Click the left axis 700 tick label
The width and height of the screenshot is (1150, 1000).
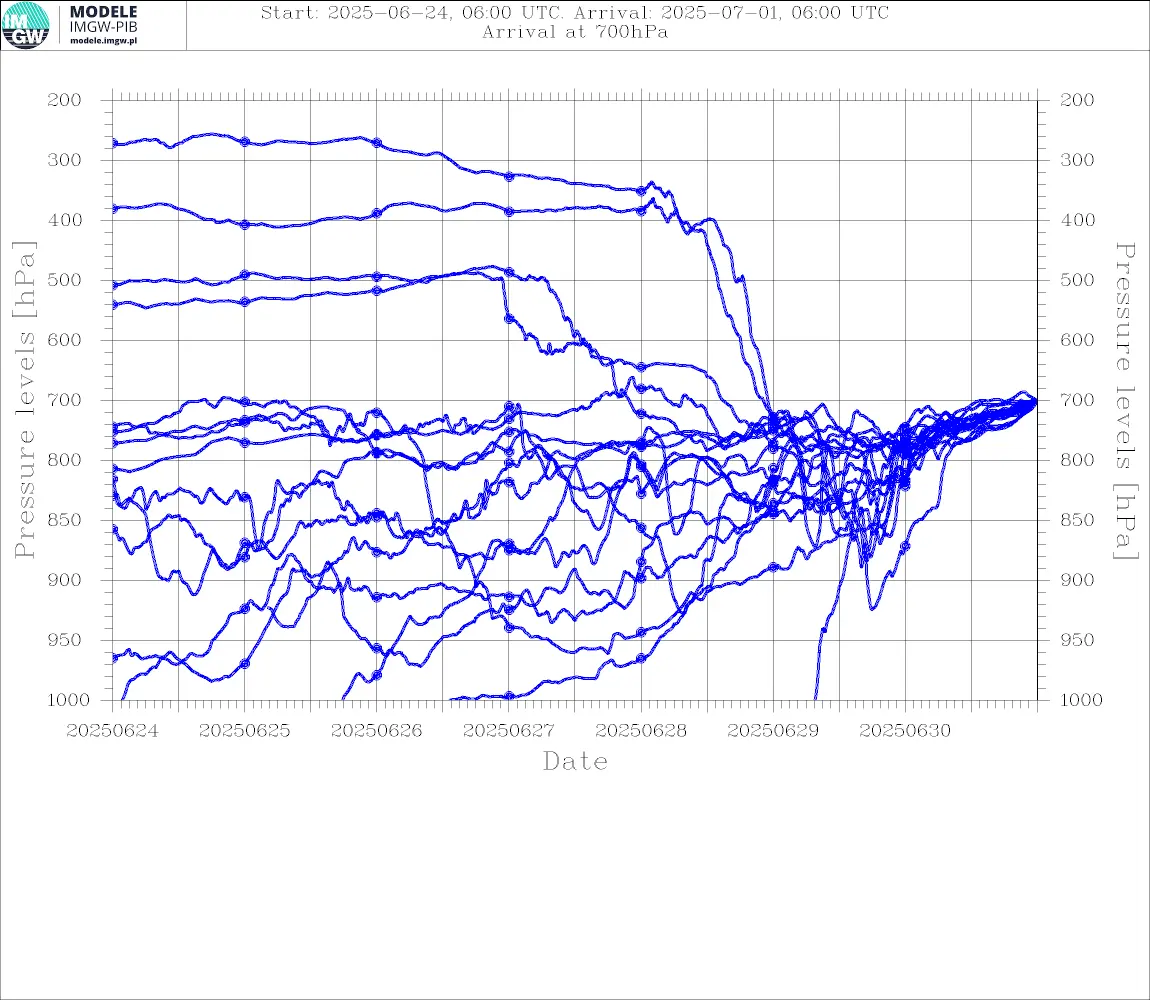pyautogui.click(x=65, y=401)
